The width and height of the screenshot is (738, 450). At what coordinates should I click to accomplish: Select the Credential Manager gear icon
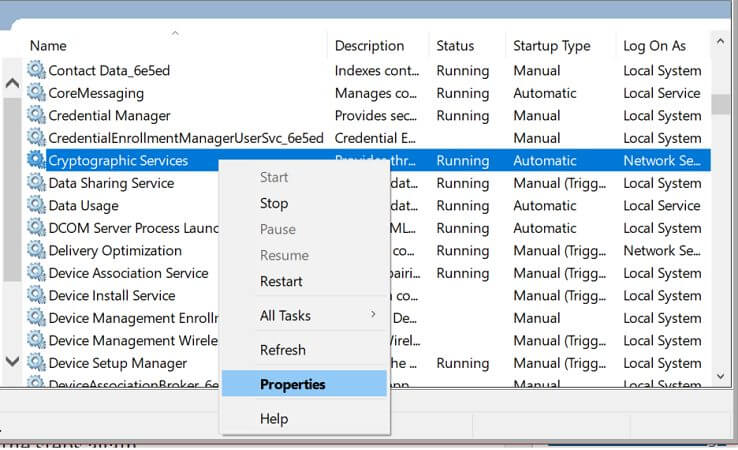click(37, 116)
